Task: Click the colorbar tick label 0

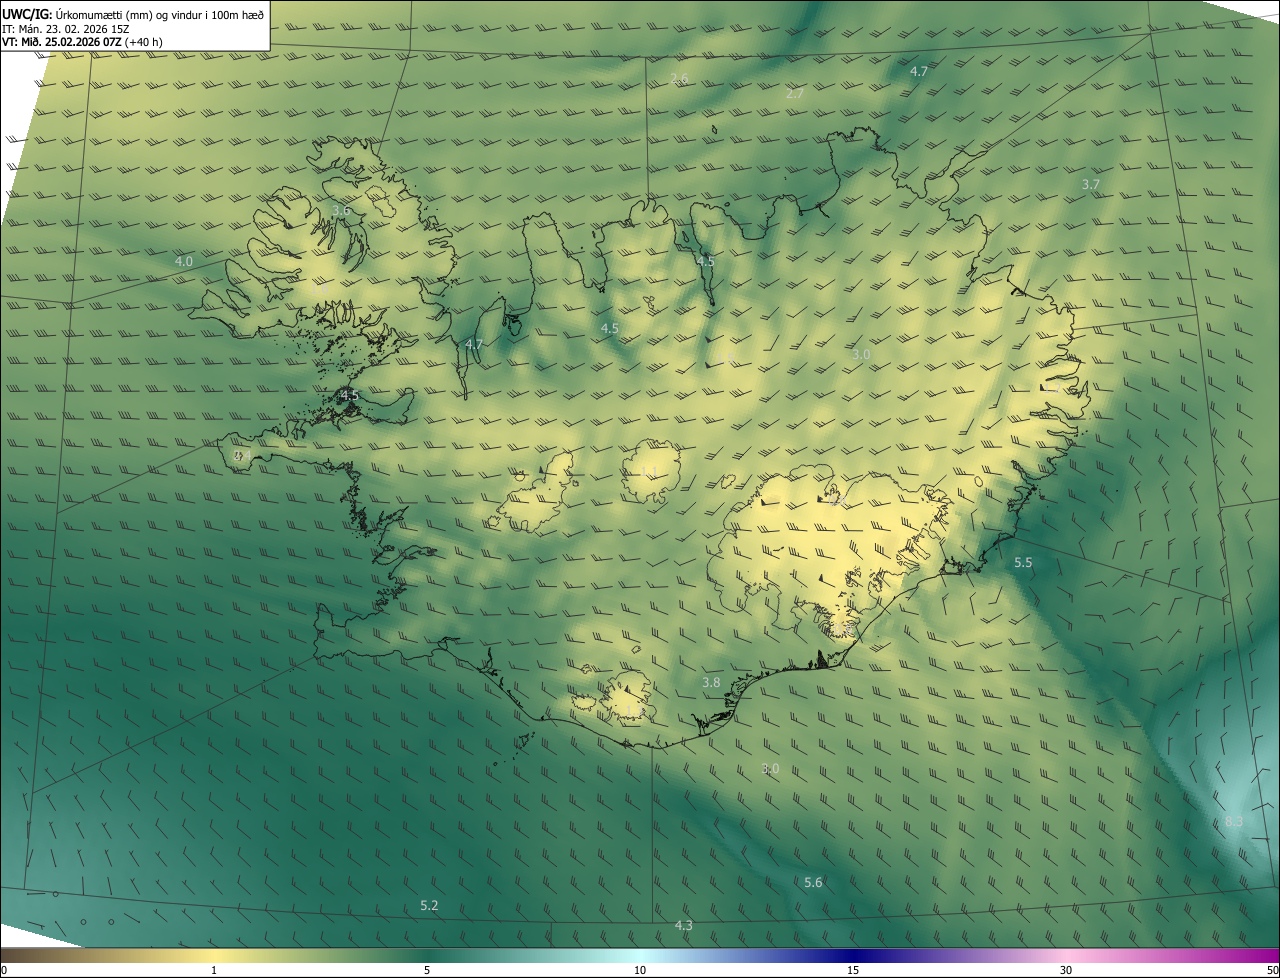Action: coord(4,970)
